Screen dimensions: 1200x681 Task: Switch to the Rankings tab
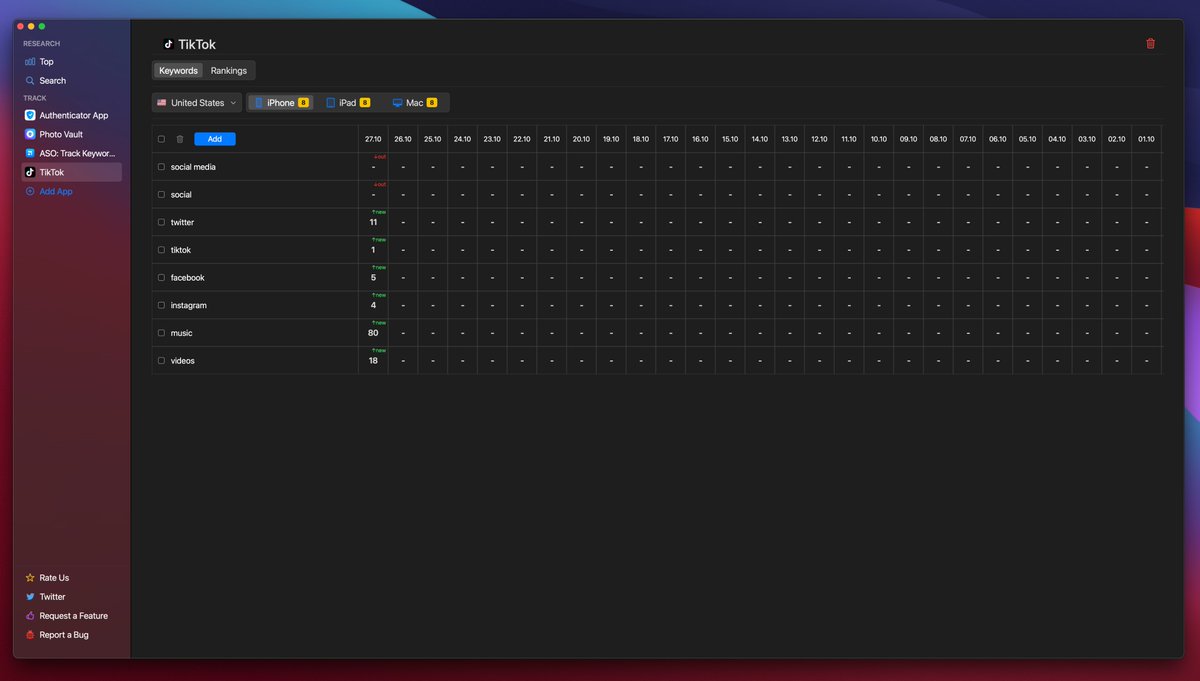click(x=229, y=71)
